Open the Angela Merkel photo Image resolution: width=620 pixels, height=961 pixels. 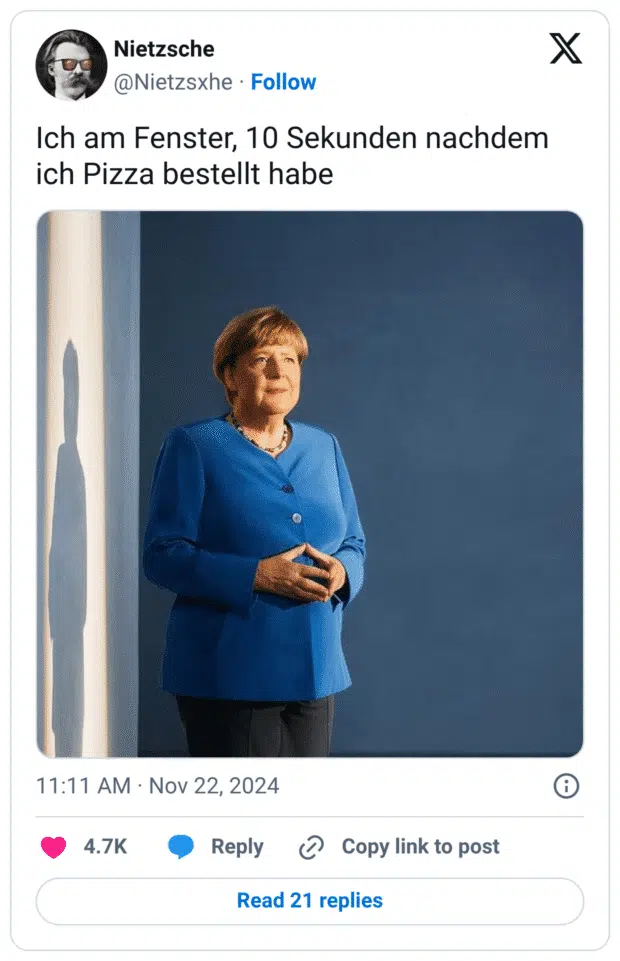tap(310, 480)
